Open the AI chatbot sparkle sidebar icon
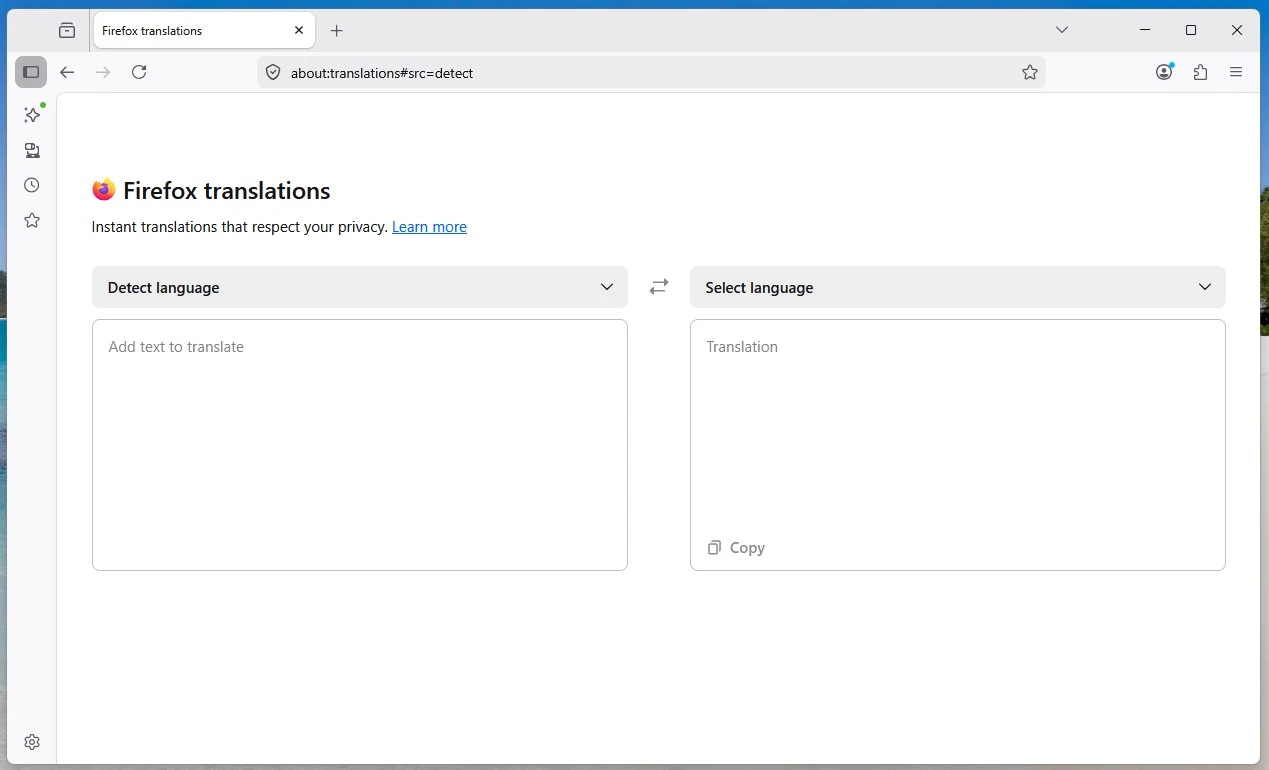 [32, 115]
